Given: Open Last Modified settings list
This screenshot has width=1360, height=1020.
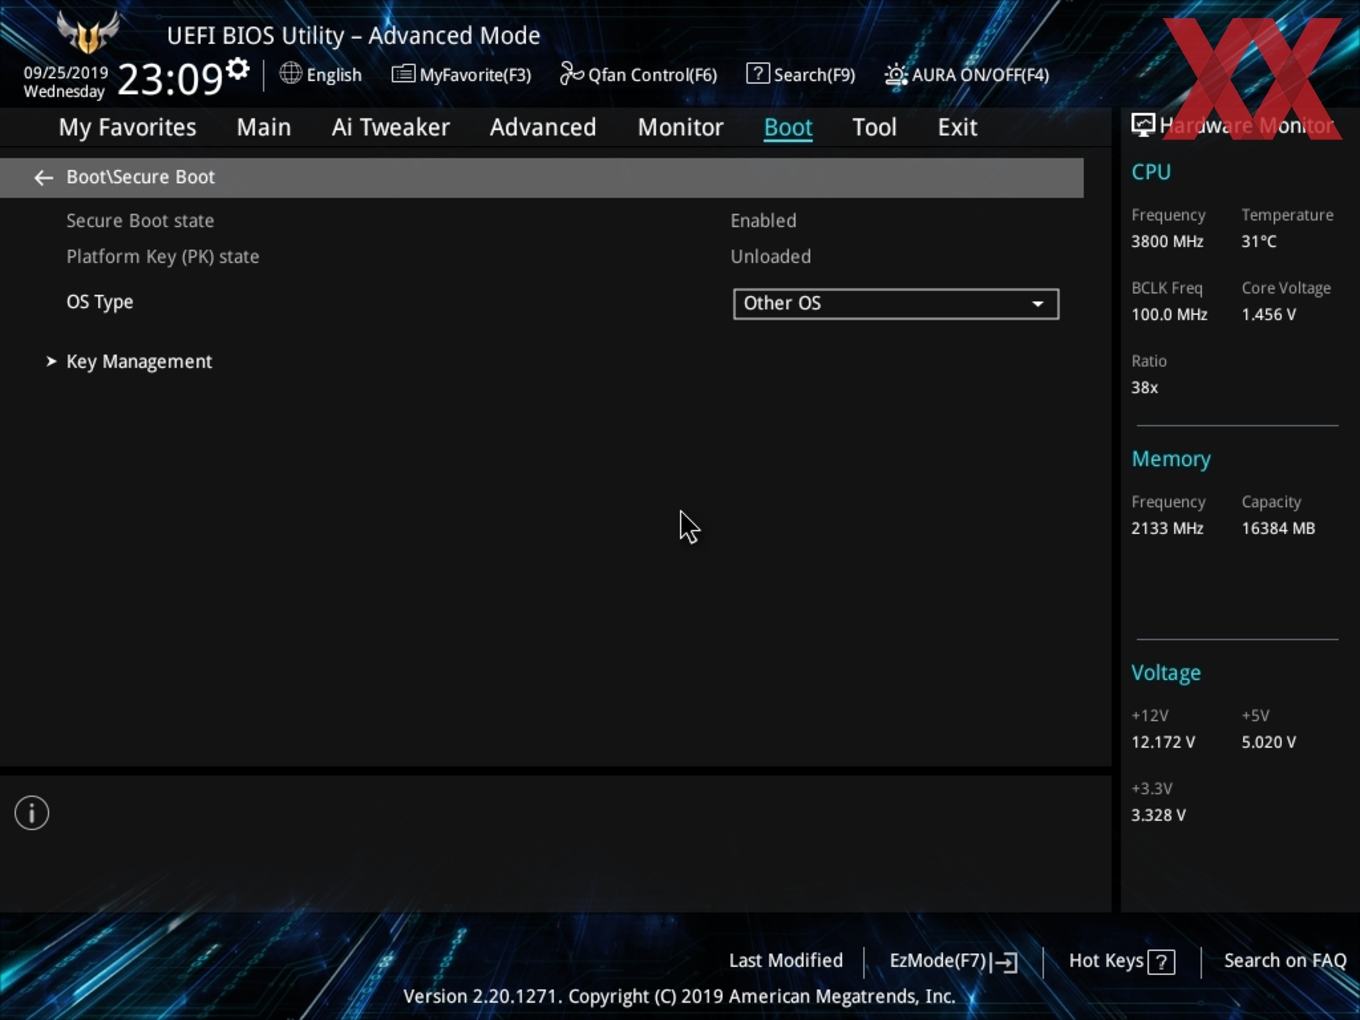Looking at the screenshot, I should (x=786, y=960).
